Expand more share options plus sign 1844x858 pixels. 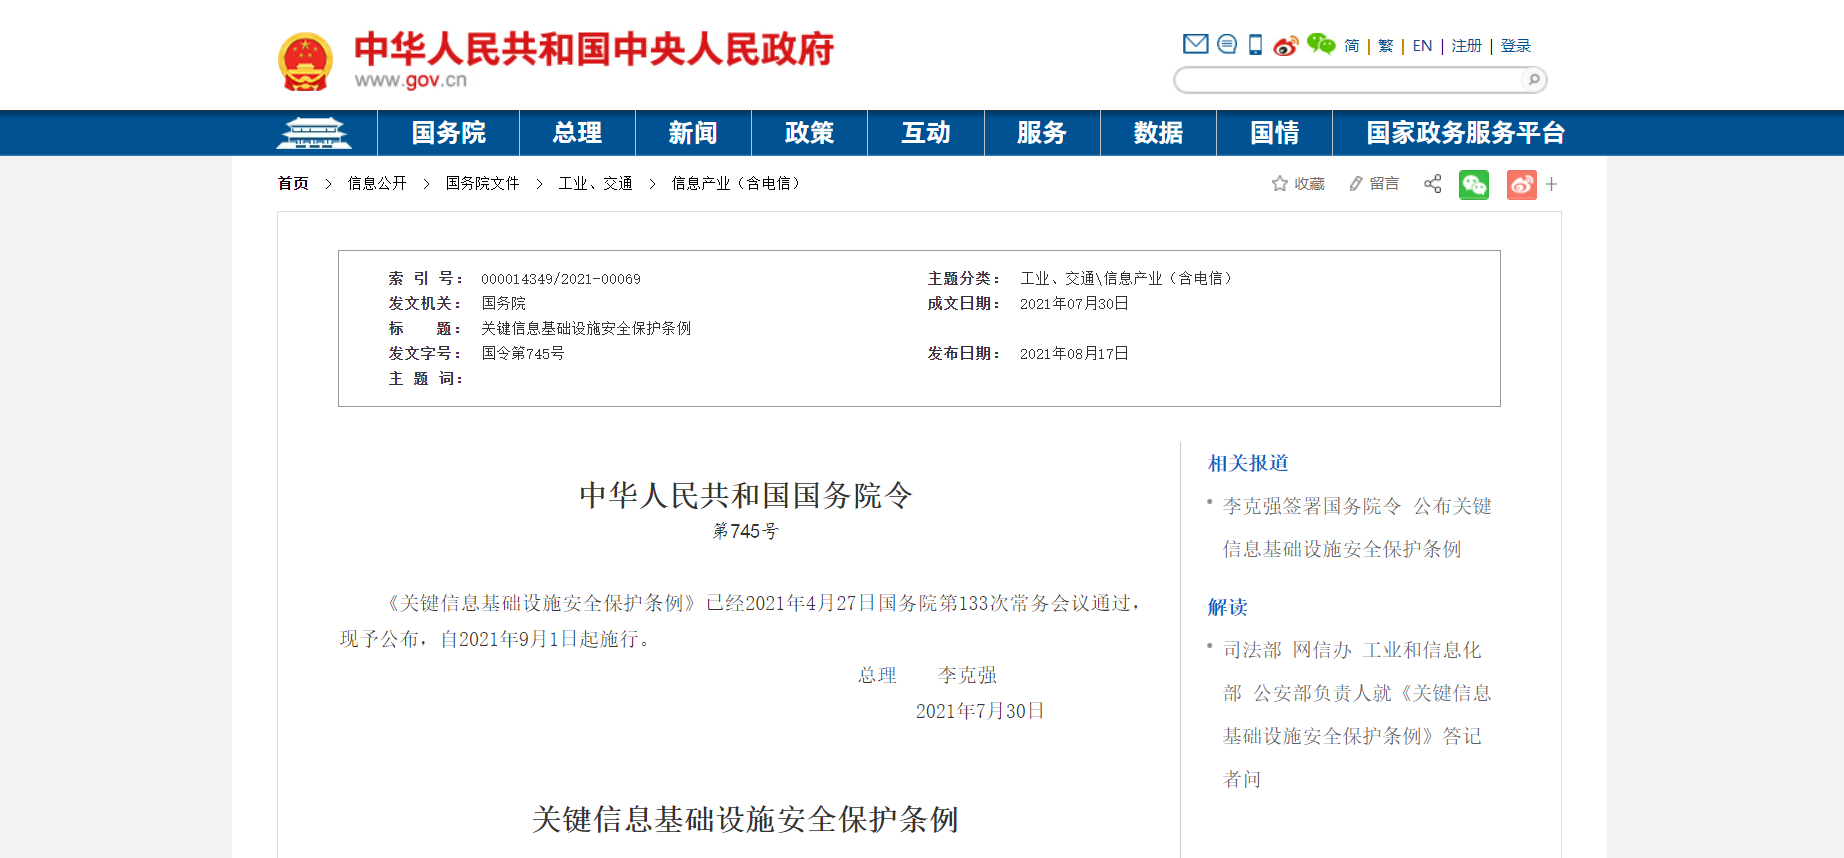pyautogui.click(x=1551, y=184)
